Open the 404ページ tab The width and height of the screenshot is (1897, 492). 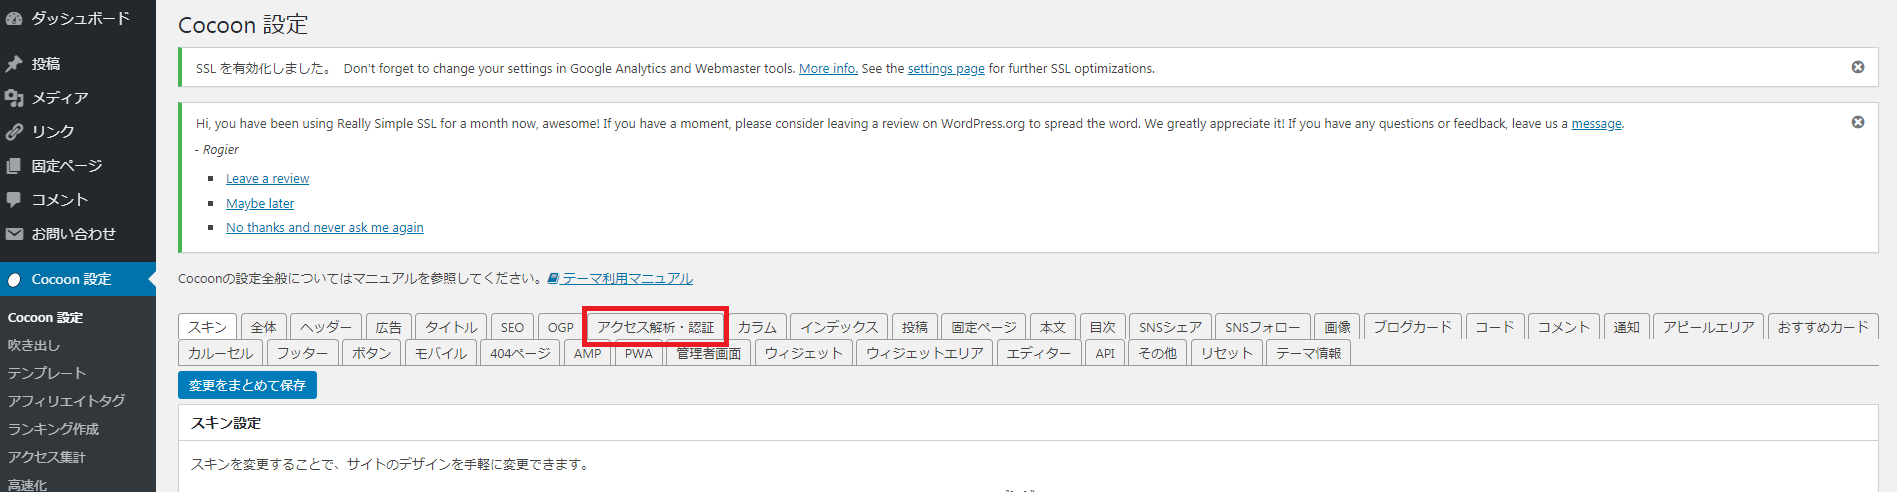(520, 353)
